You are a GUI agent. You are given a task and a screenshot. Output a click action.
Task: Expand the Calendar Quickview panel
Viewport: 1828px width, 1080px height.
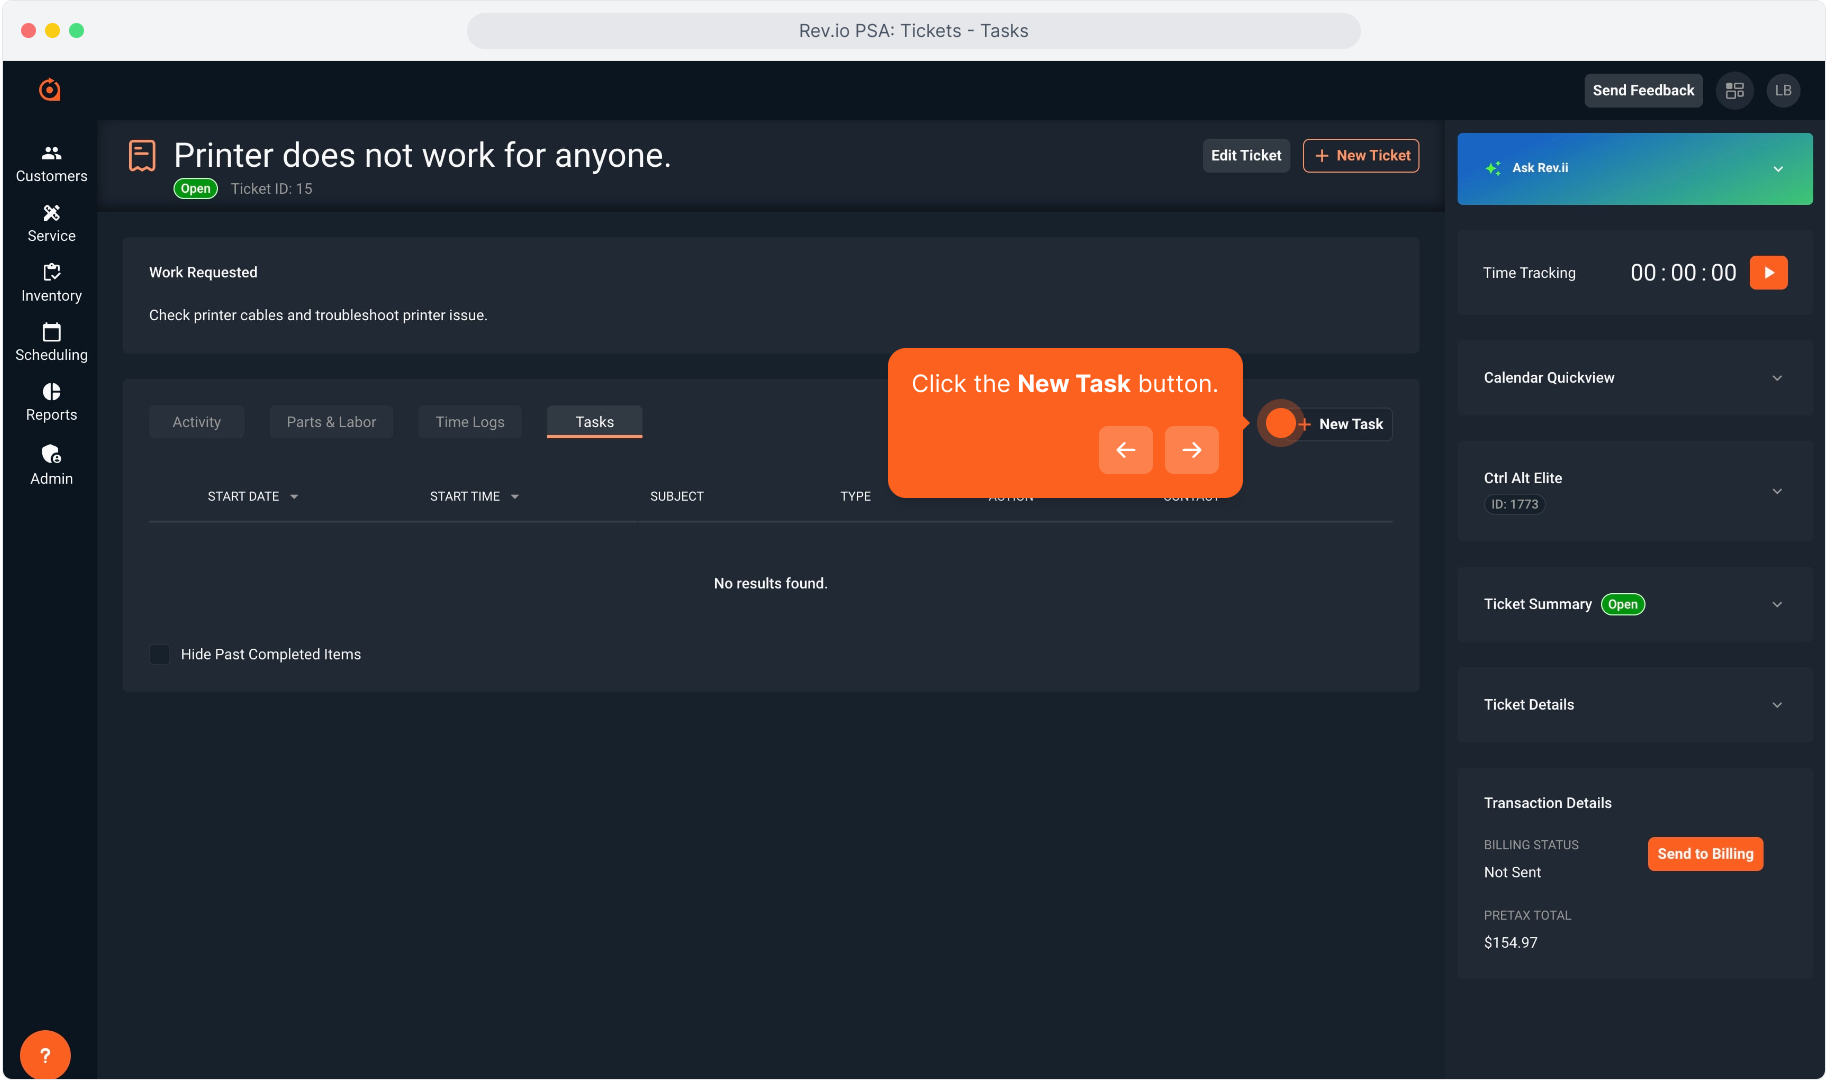pos(1777,378)
